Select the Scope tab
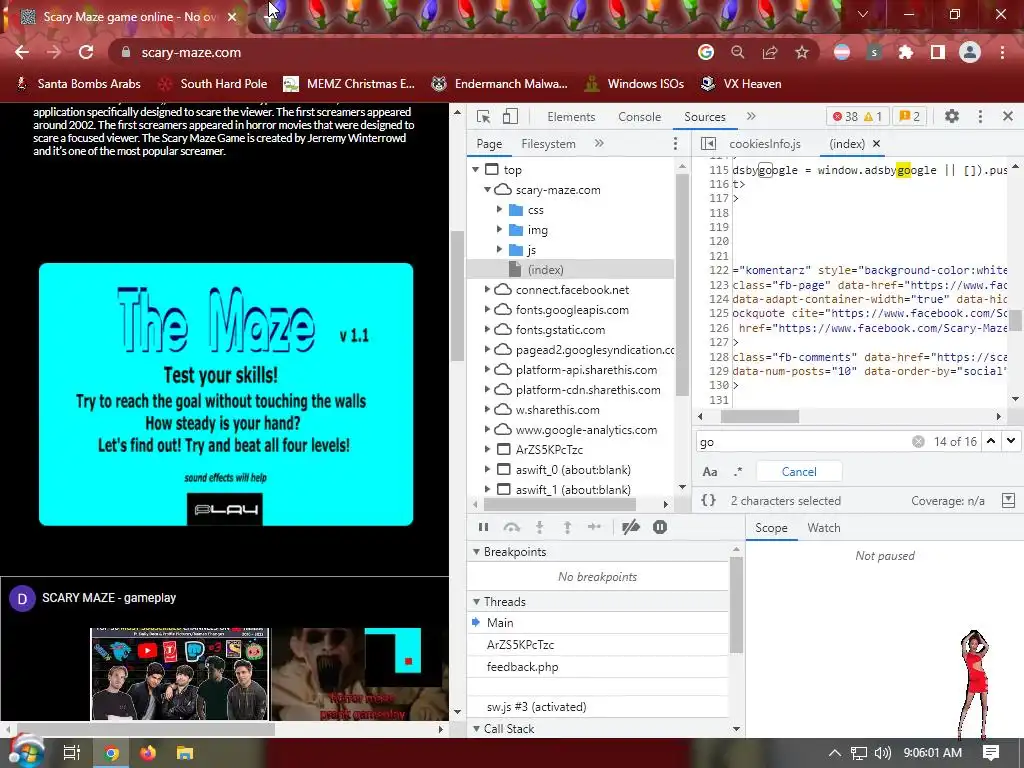Screen dimensions: 1024x768 click(771, 528)
